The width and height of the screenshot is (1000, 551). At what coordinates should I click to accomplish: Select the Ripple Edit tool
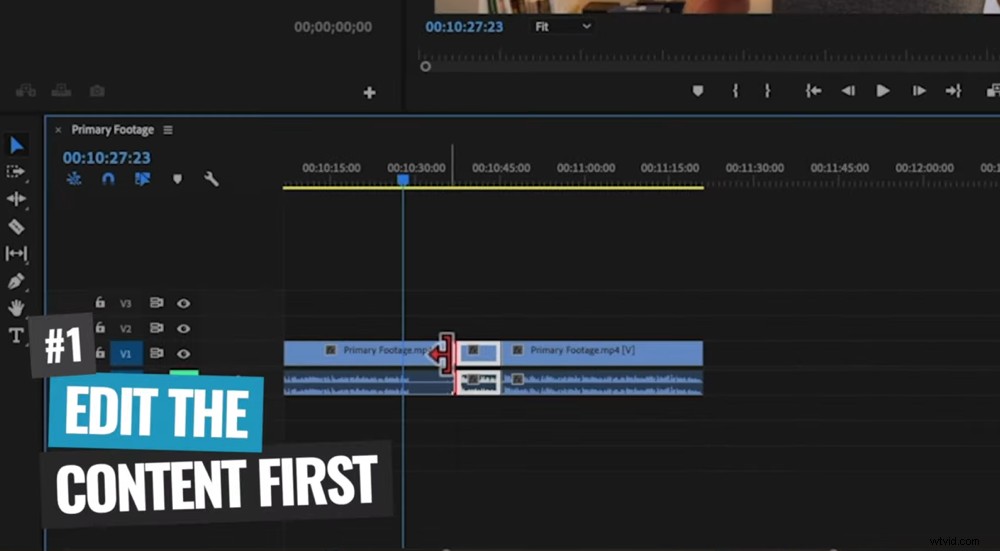pyautogui.click(x=16, y=199)
